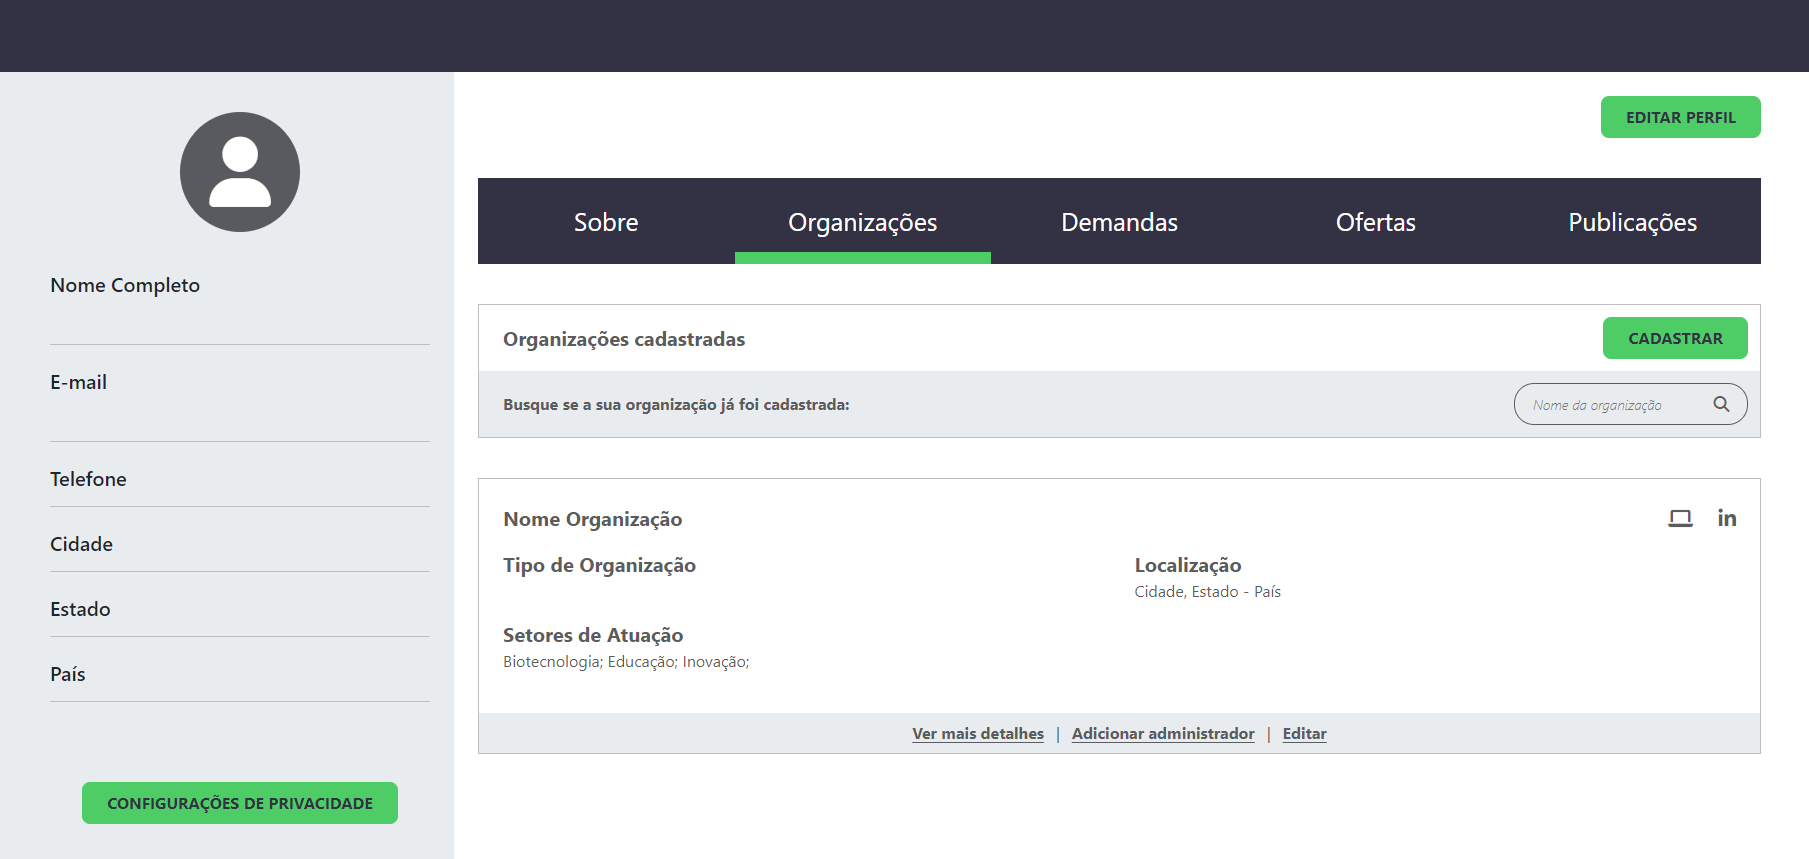Go to the Ofertas tab
The image size is (1809, 859).
click(x=1375, y=222)
